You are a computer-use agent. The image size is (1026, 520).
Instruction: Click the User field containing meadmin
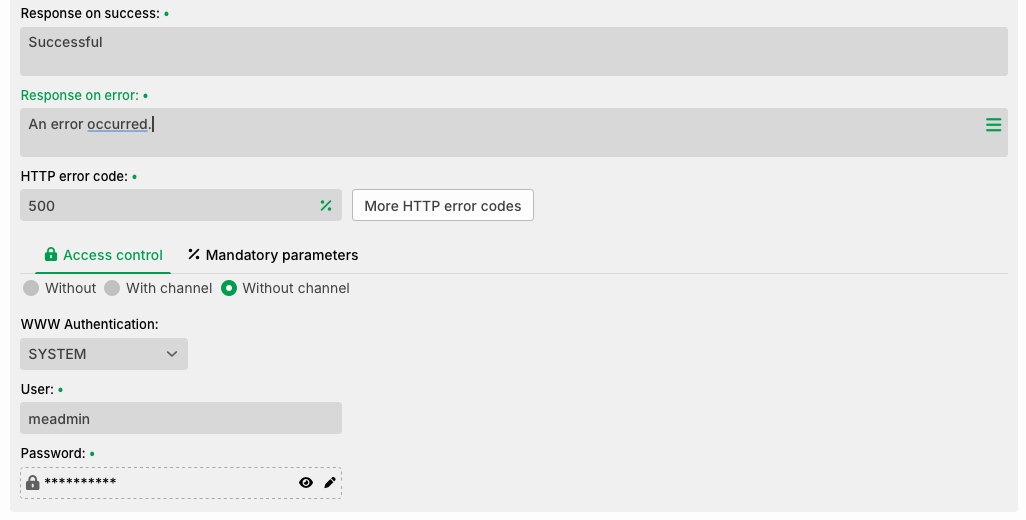pyautogui.click(x=181, y=418)
